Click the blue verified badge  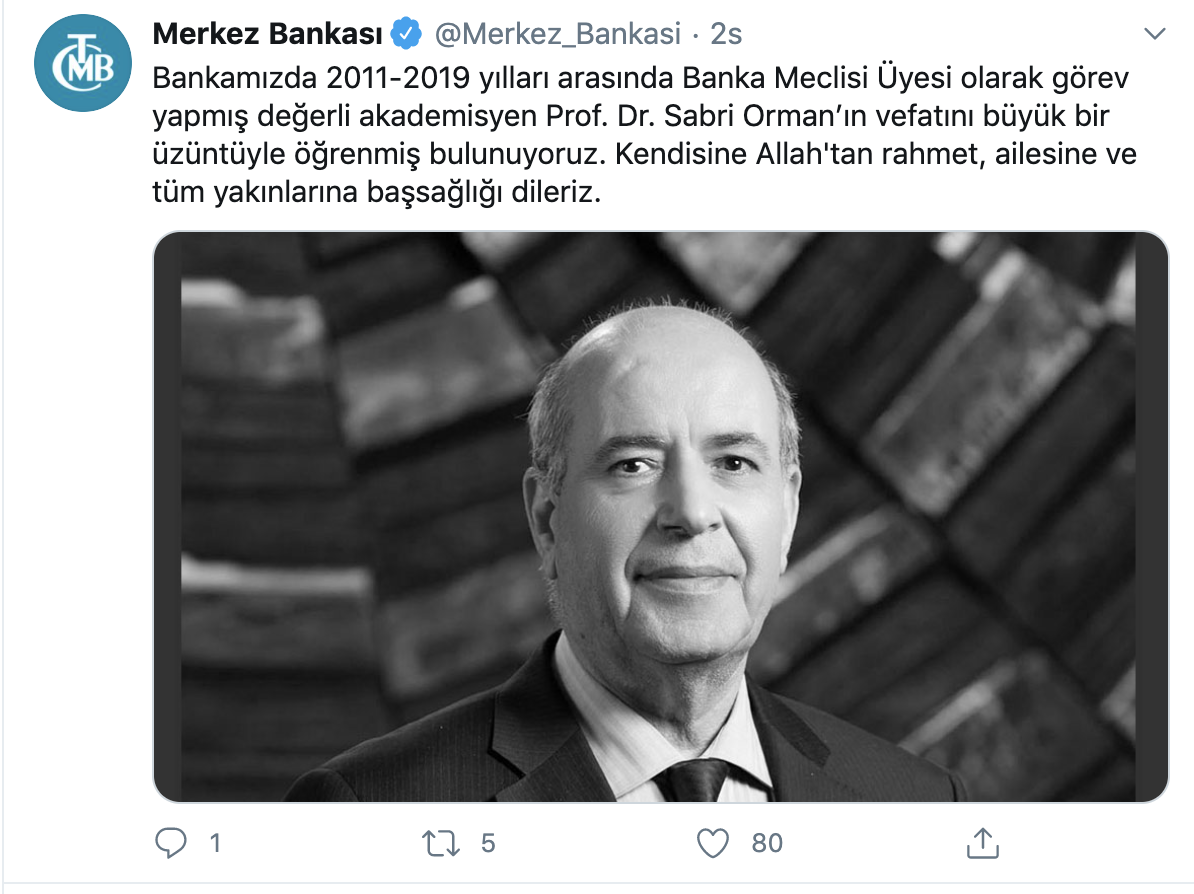pos(407,34)
